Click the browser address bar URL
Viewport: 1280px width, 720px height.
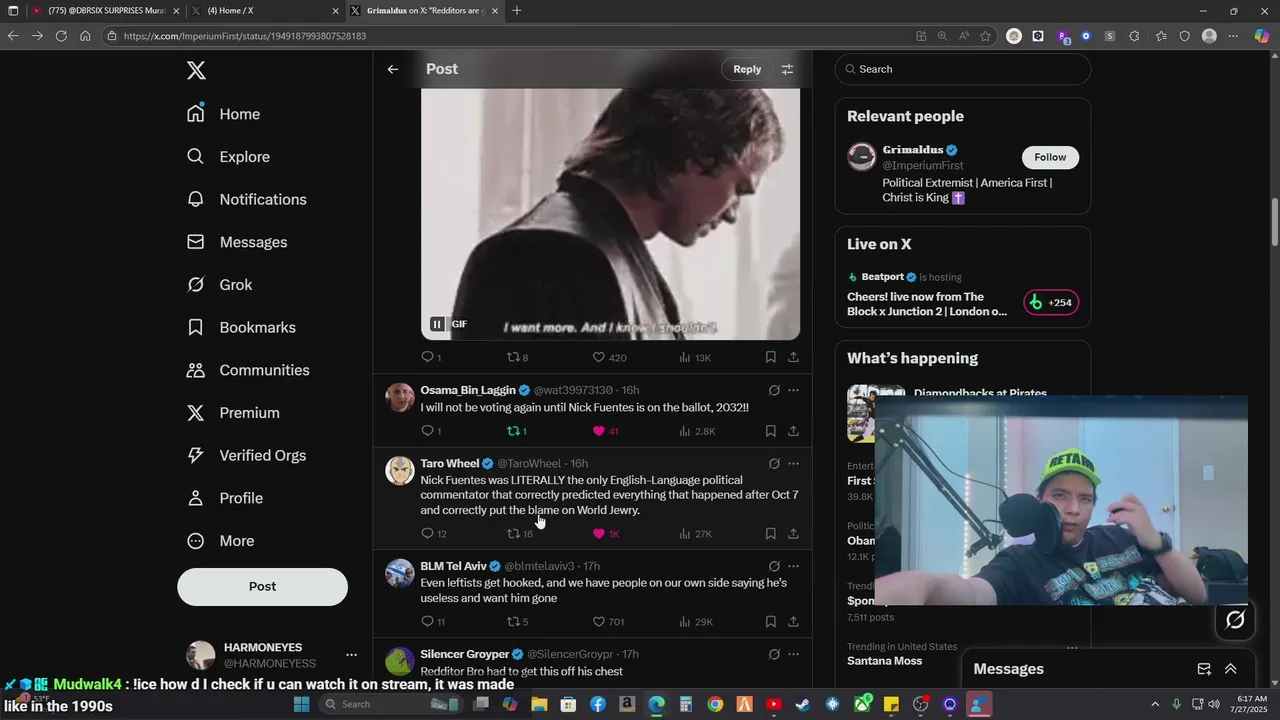[245, 36]
